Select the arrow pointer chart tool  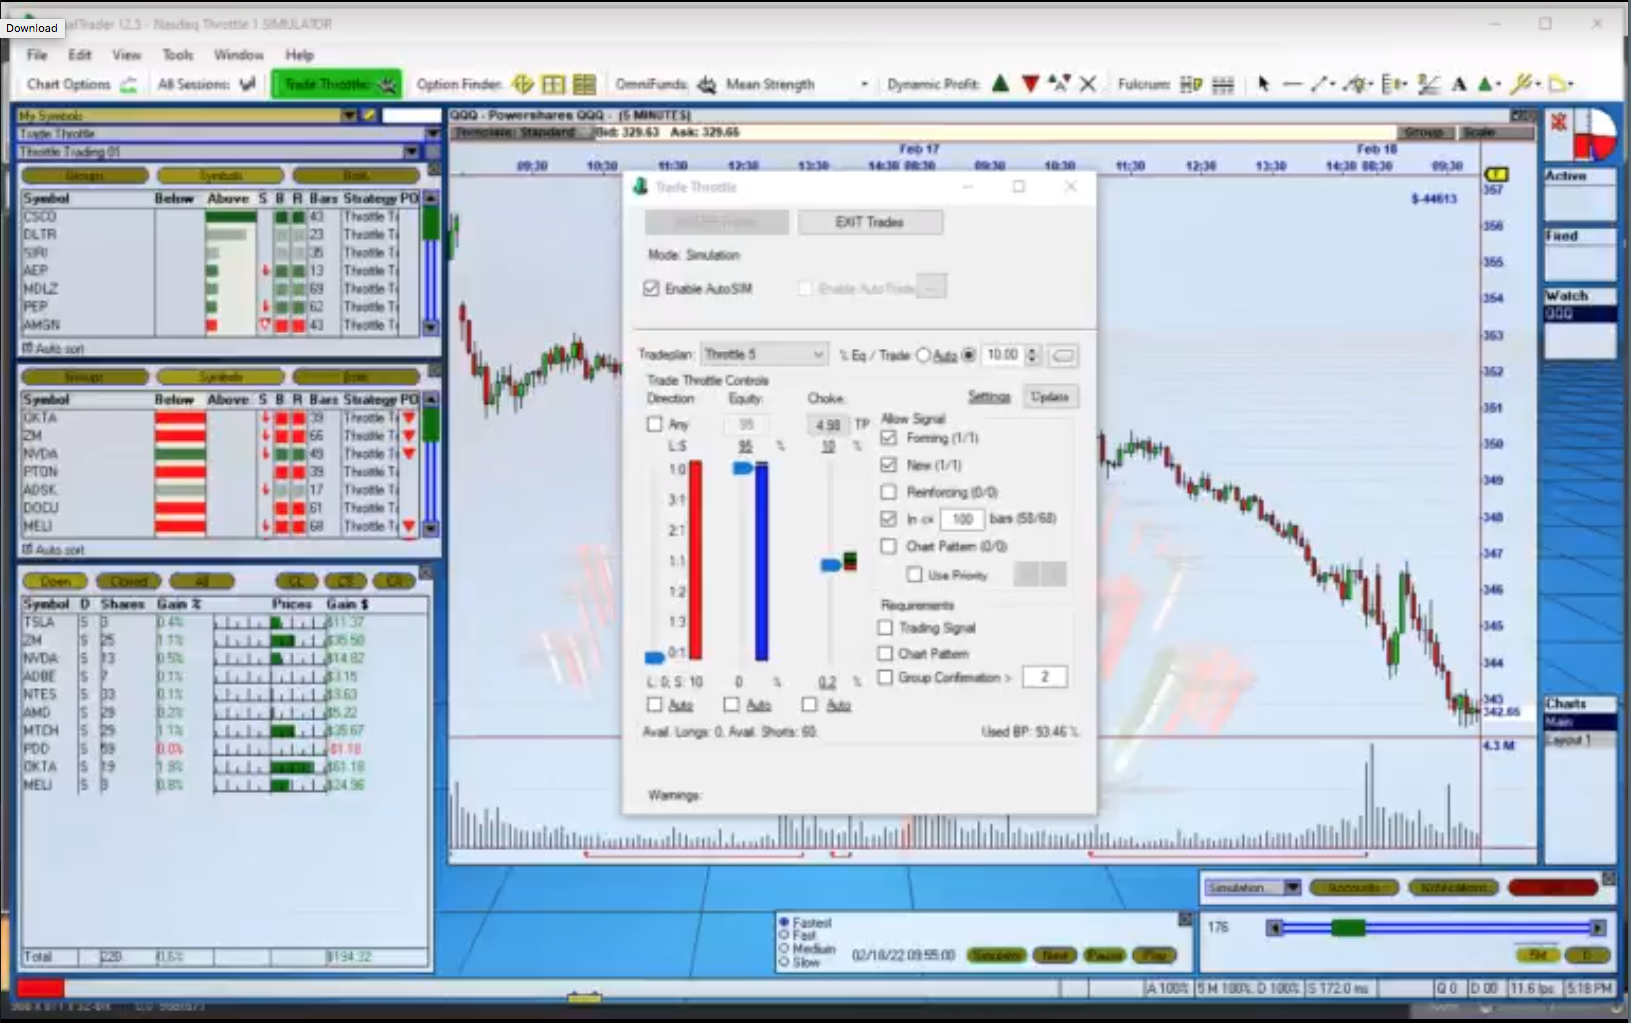(1263, 84)
